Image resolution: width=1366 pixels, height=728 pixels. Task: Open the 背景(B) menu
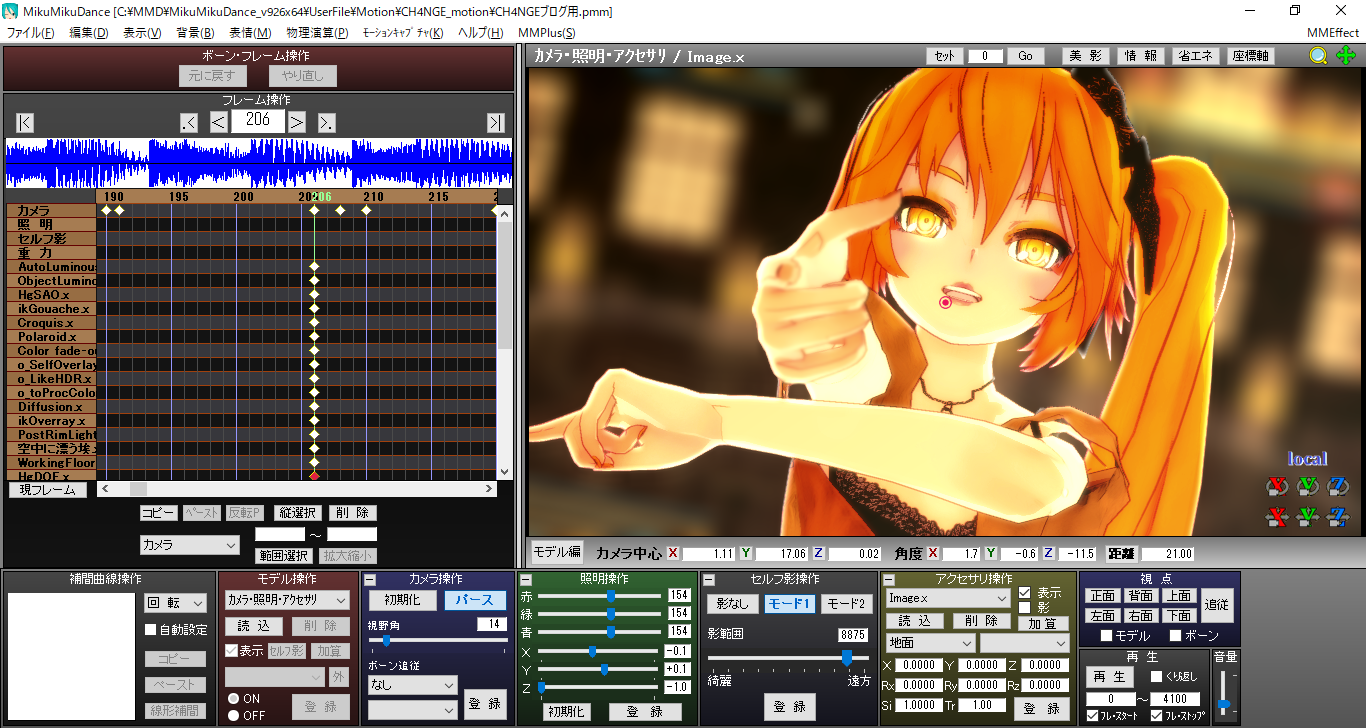point(195,33)
